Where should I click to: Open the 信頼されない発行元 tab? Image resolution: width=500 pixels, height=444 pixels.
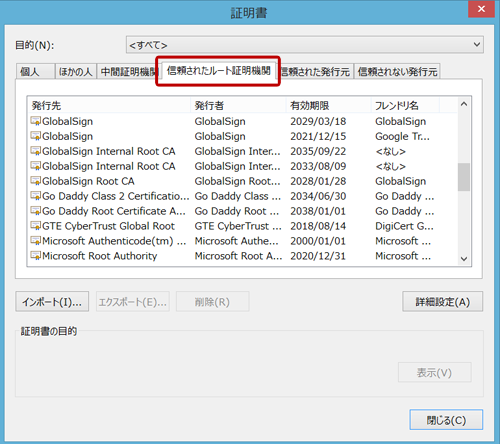pyautogui.click(x=397, y=72)
